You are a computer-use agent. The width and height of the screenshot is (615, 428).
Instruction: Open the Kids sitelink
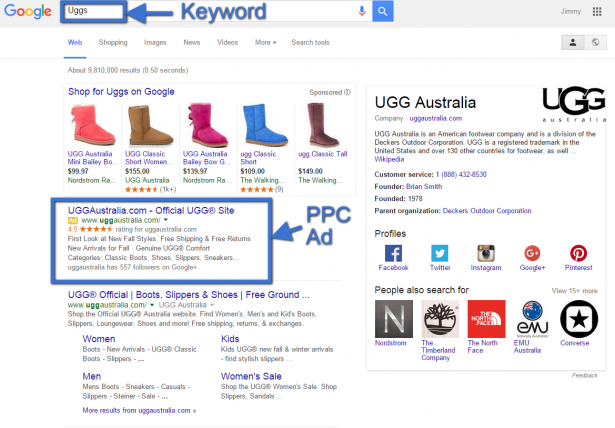click(x=230, y=339)
